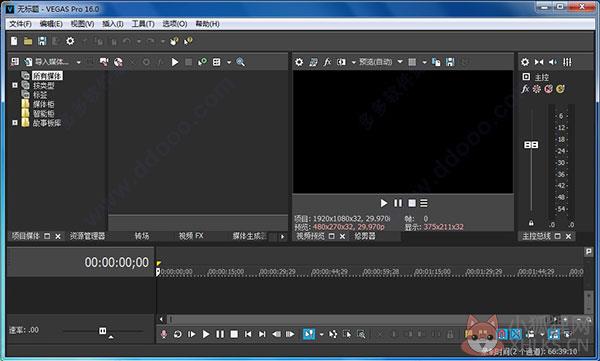600x361 pixels.
Task: Click the master bus volume fader handle
Action: point(531,145)
